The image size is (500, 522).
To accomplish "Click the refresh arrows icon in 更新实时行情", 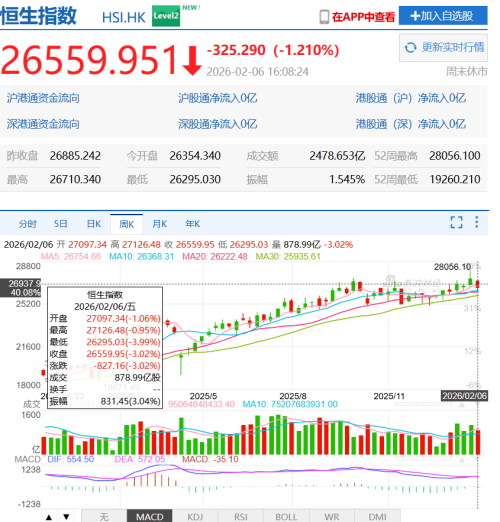I will coord(410,47).
